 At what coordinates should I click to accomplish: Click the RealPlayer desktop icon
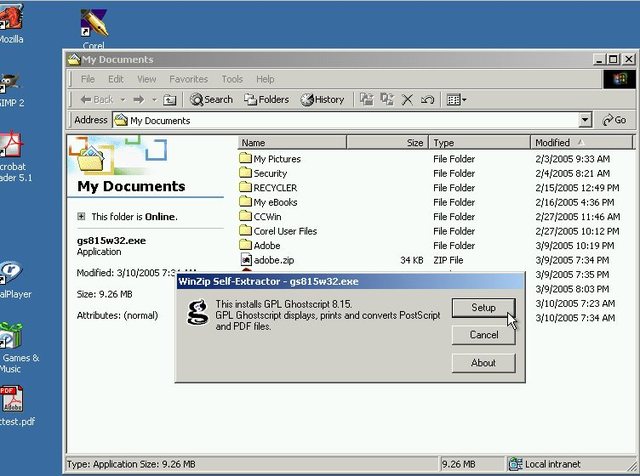(x=14, y=280)
